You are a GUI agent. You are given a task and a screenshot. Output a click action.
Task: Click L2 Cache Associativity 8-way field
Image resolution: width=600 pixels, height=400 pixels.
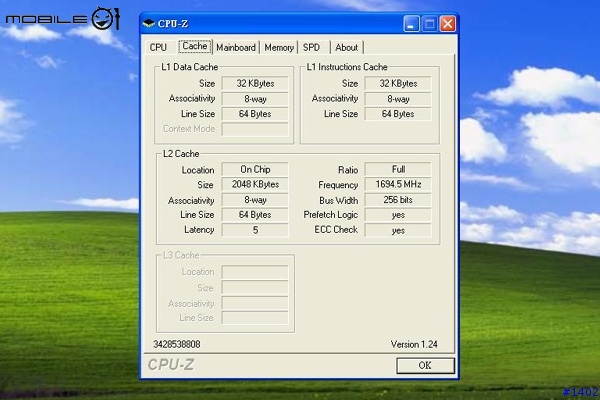255,200
